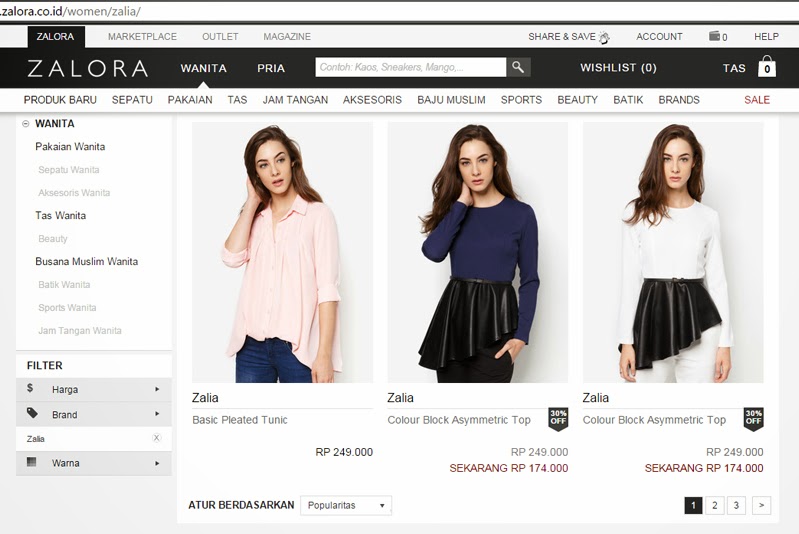Open PRODUK BARU category

click(60, 100)
